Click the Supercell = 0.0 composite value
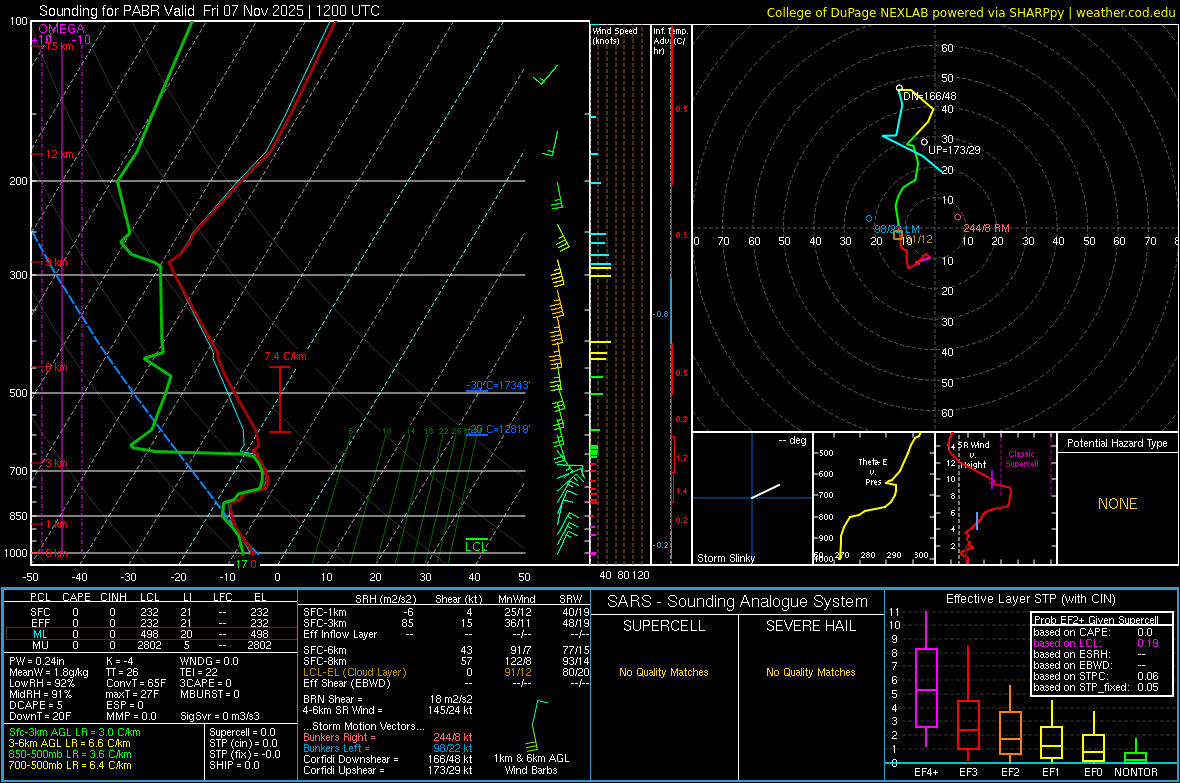The height and width of the screenshot is (783, 1180). coord(242,732)
